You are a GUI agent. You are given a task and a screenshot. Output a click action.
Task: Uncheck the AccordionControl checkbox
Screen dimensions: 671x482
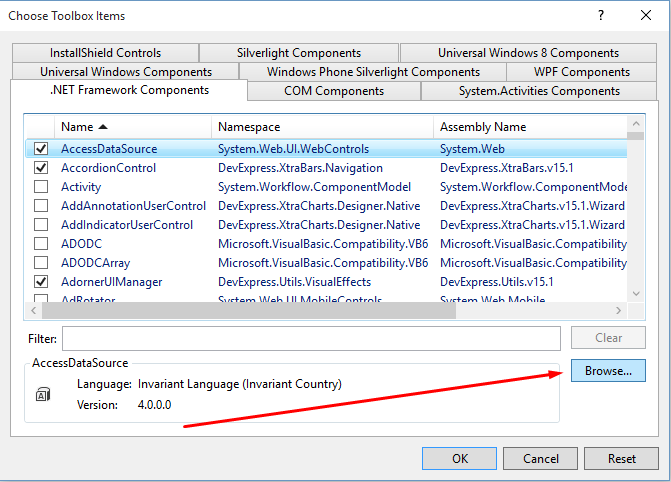pyautogui.click(x=41, y=168)
